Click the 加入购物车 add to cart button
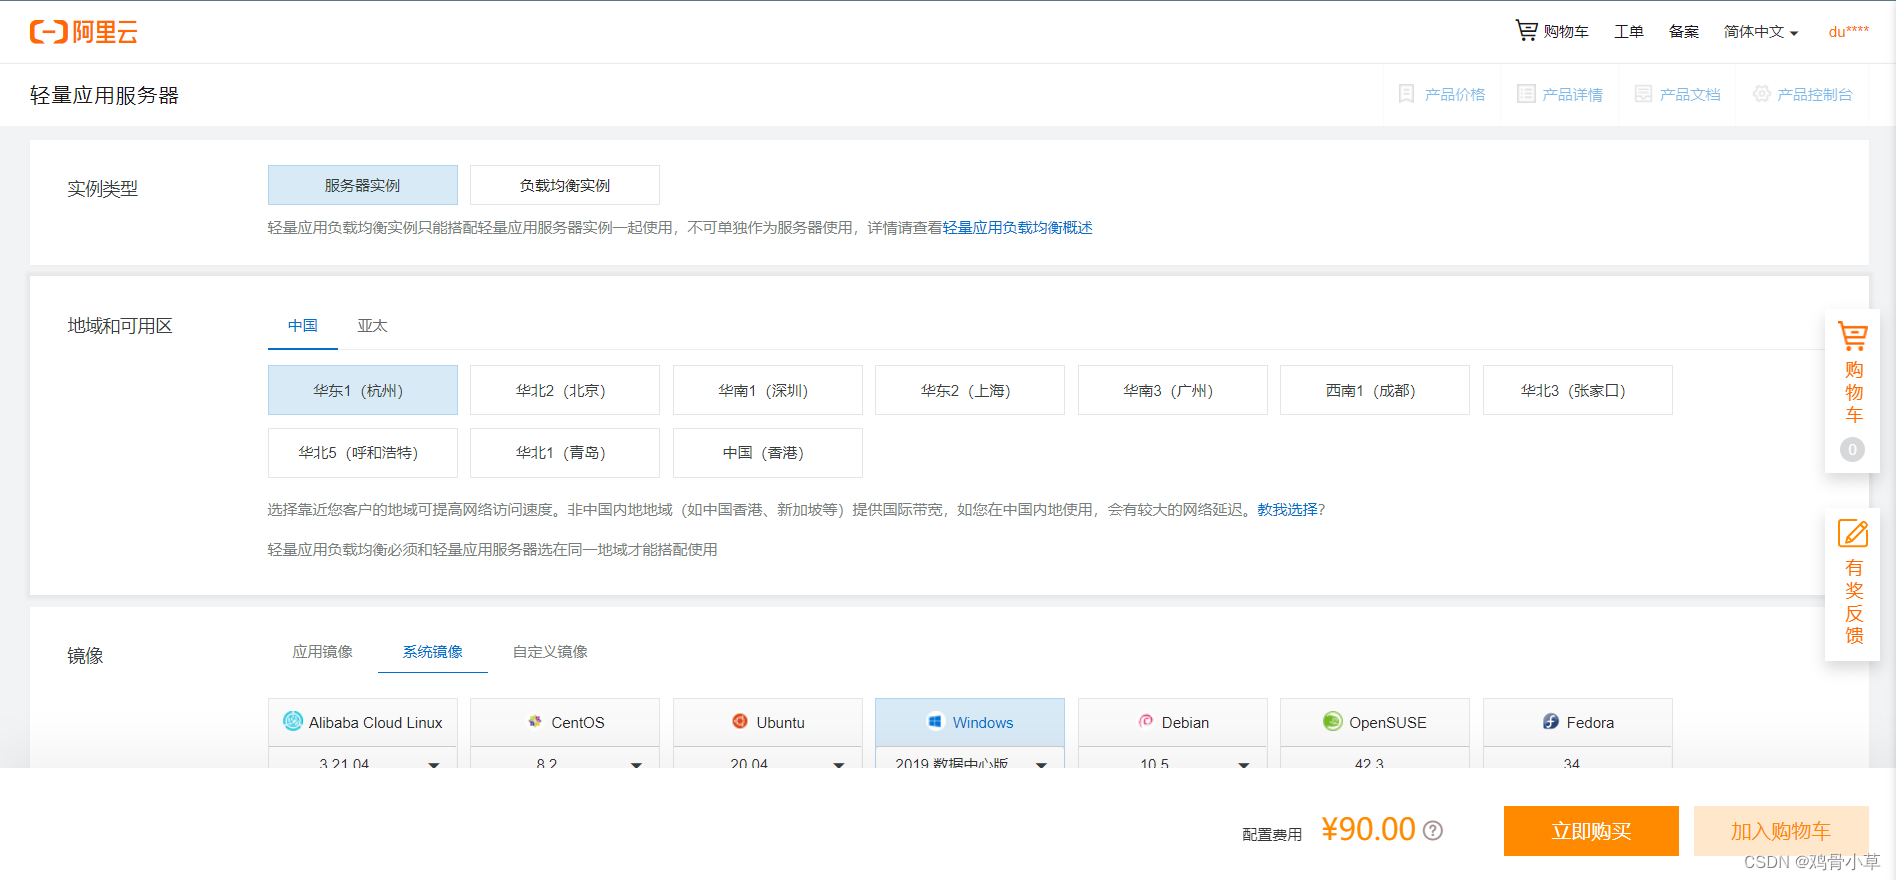The height and width of the screenshot is (880, 1896). (1781, 831)
